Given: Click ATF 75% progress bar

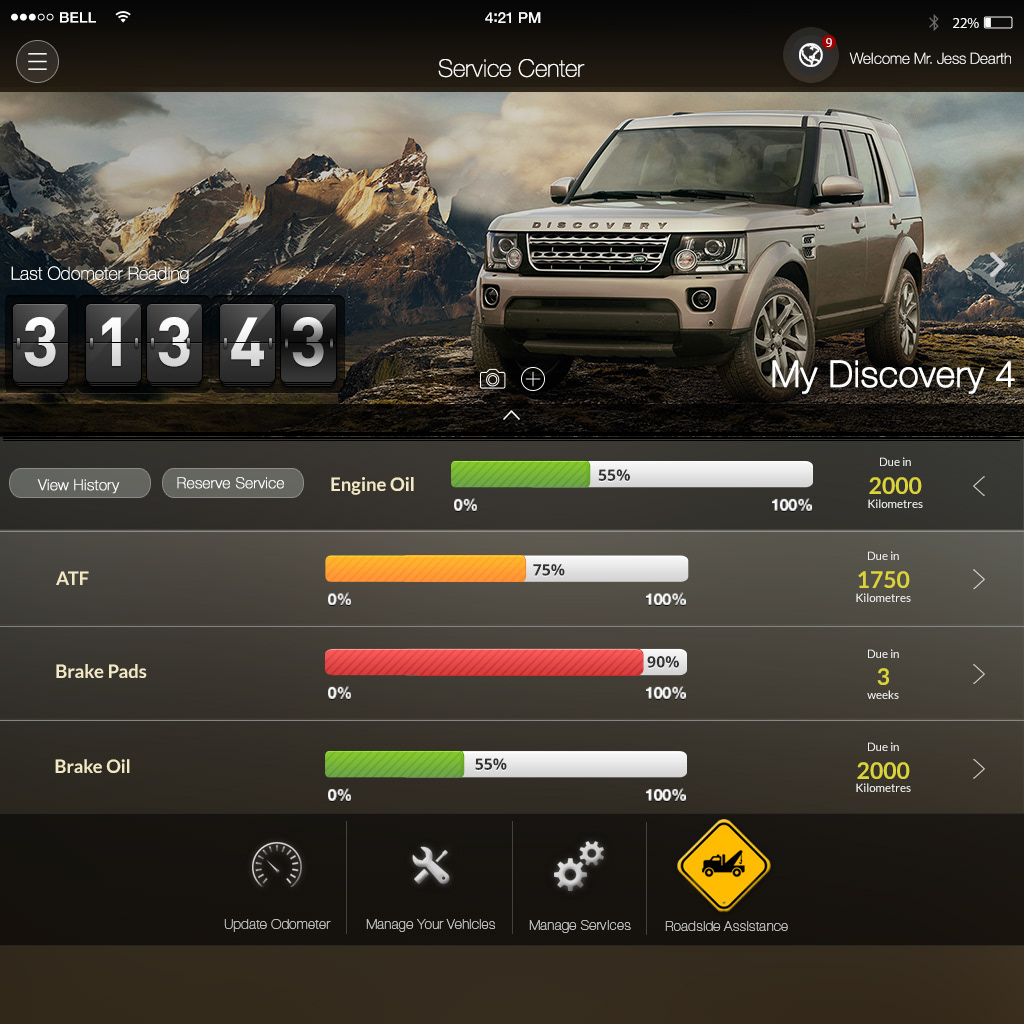Looking at the screenshot, I should (x=506, y=569).
